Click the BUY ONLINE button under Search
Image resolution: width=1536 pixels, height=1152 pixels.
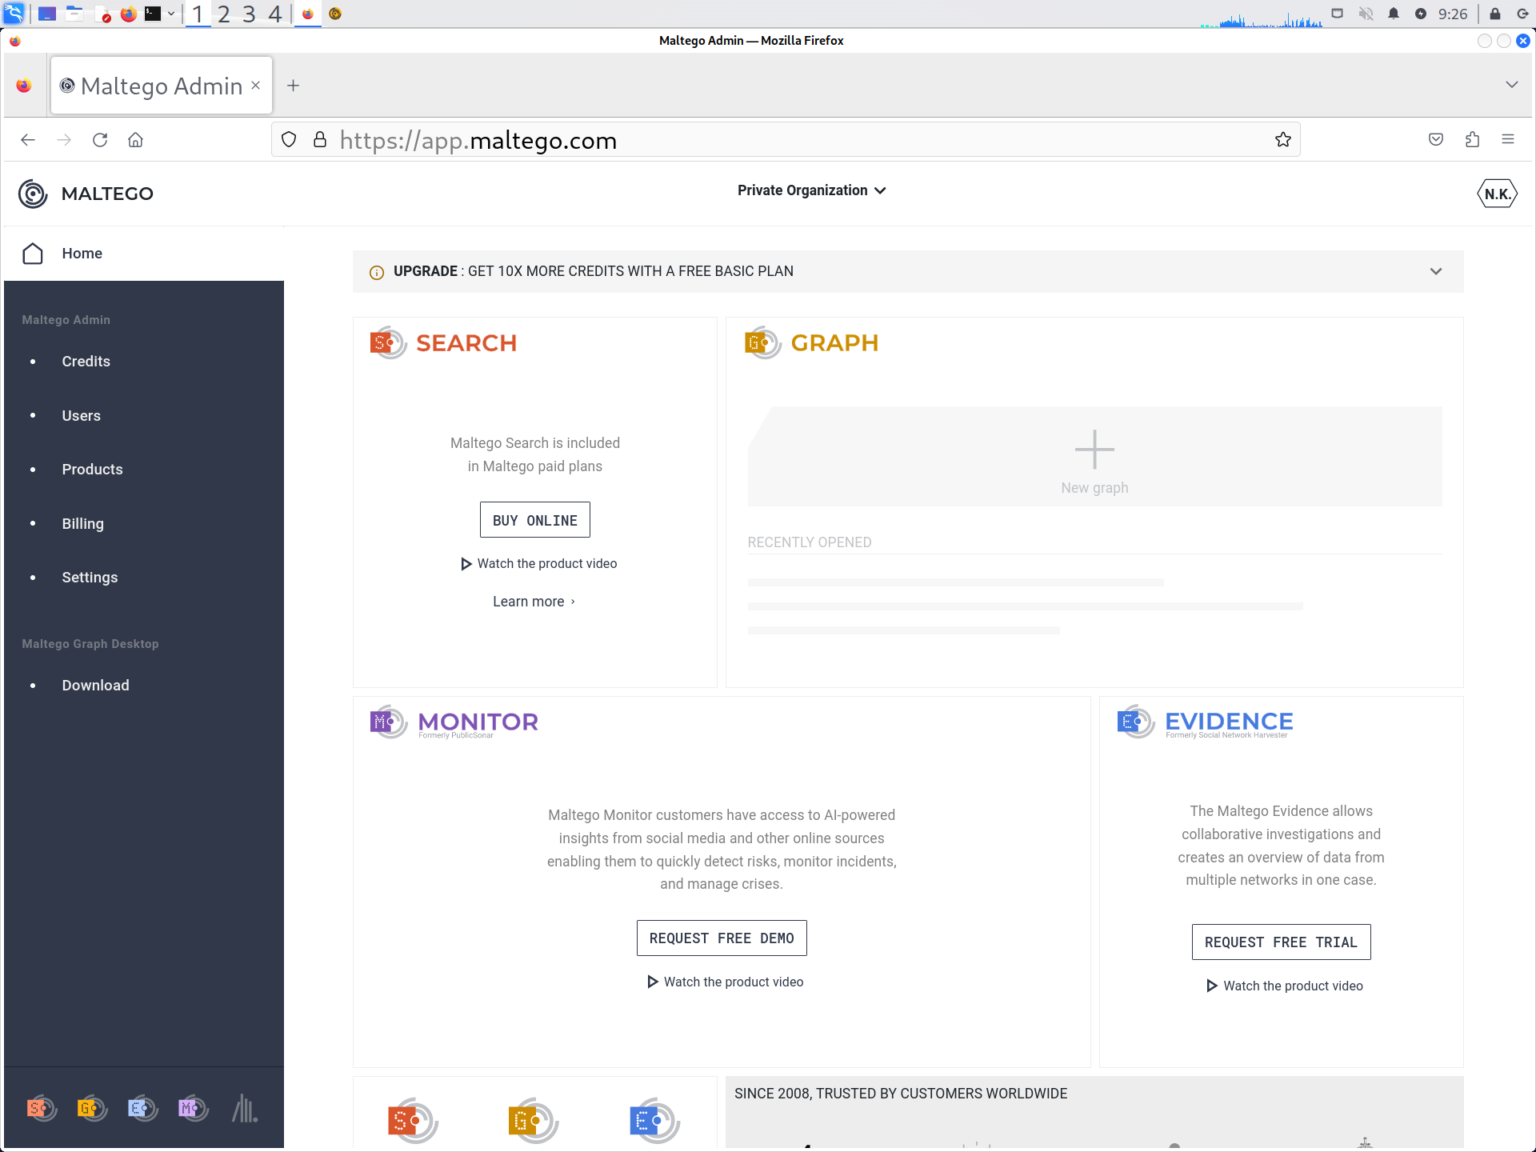(534, 519)
